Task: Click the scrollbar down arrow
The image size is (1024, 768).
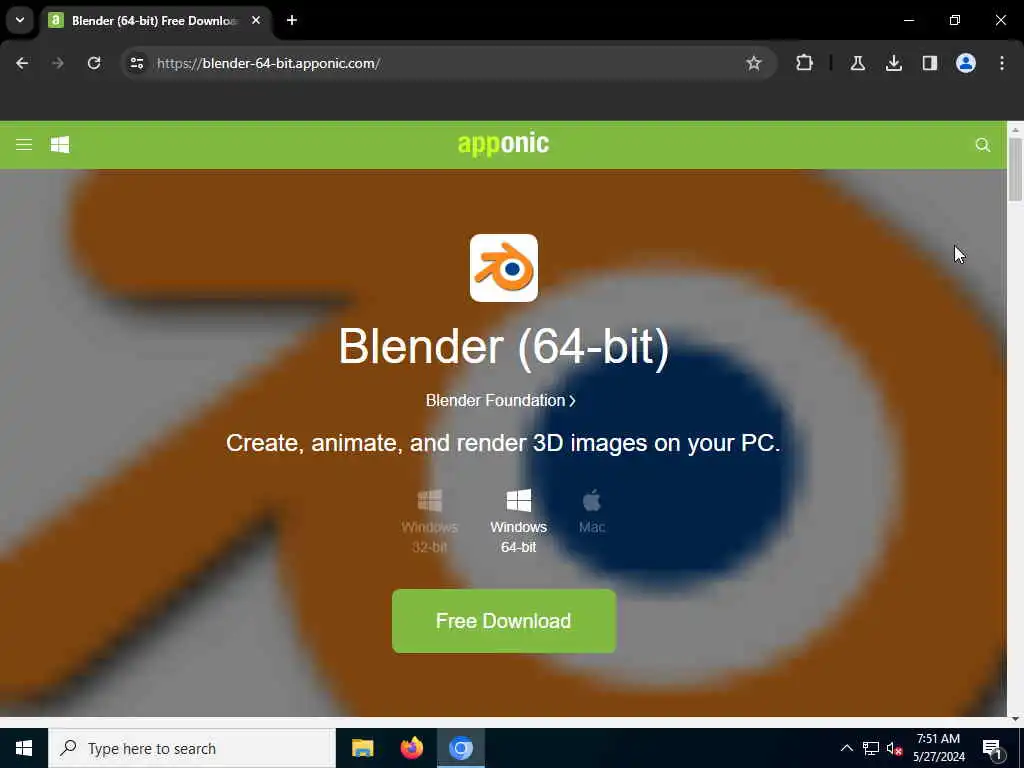Action: [x=1015, y=718]
